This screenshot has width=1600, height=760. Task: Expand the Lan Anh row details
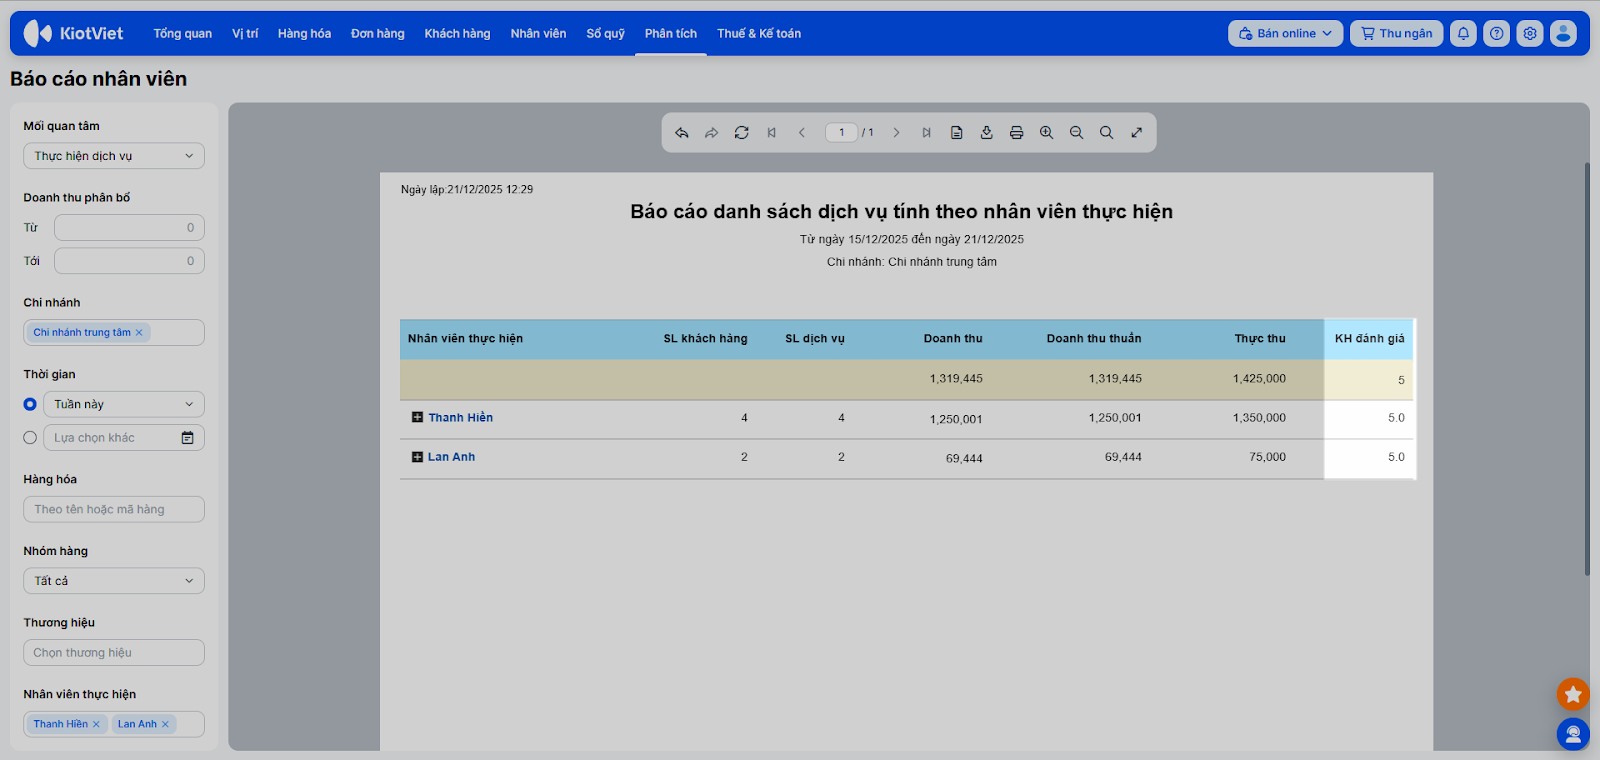click(x=417, y=457)
